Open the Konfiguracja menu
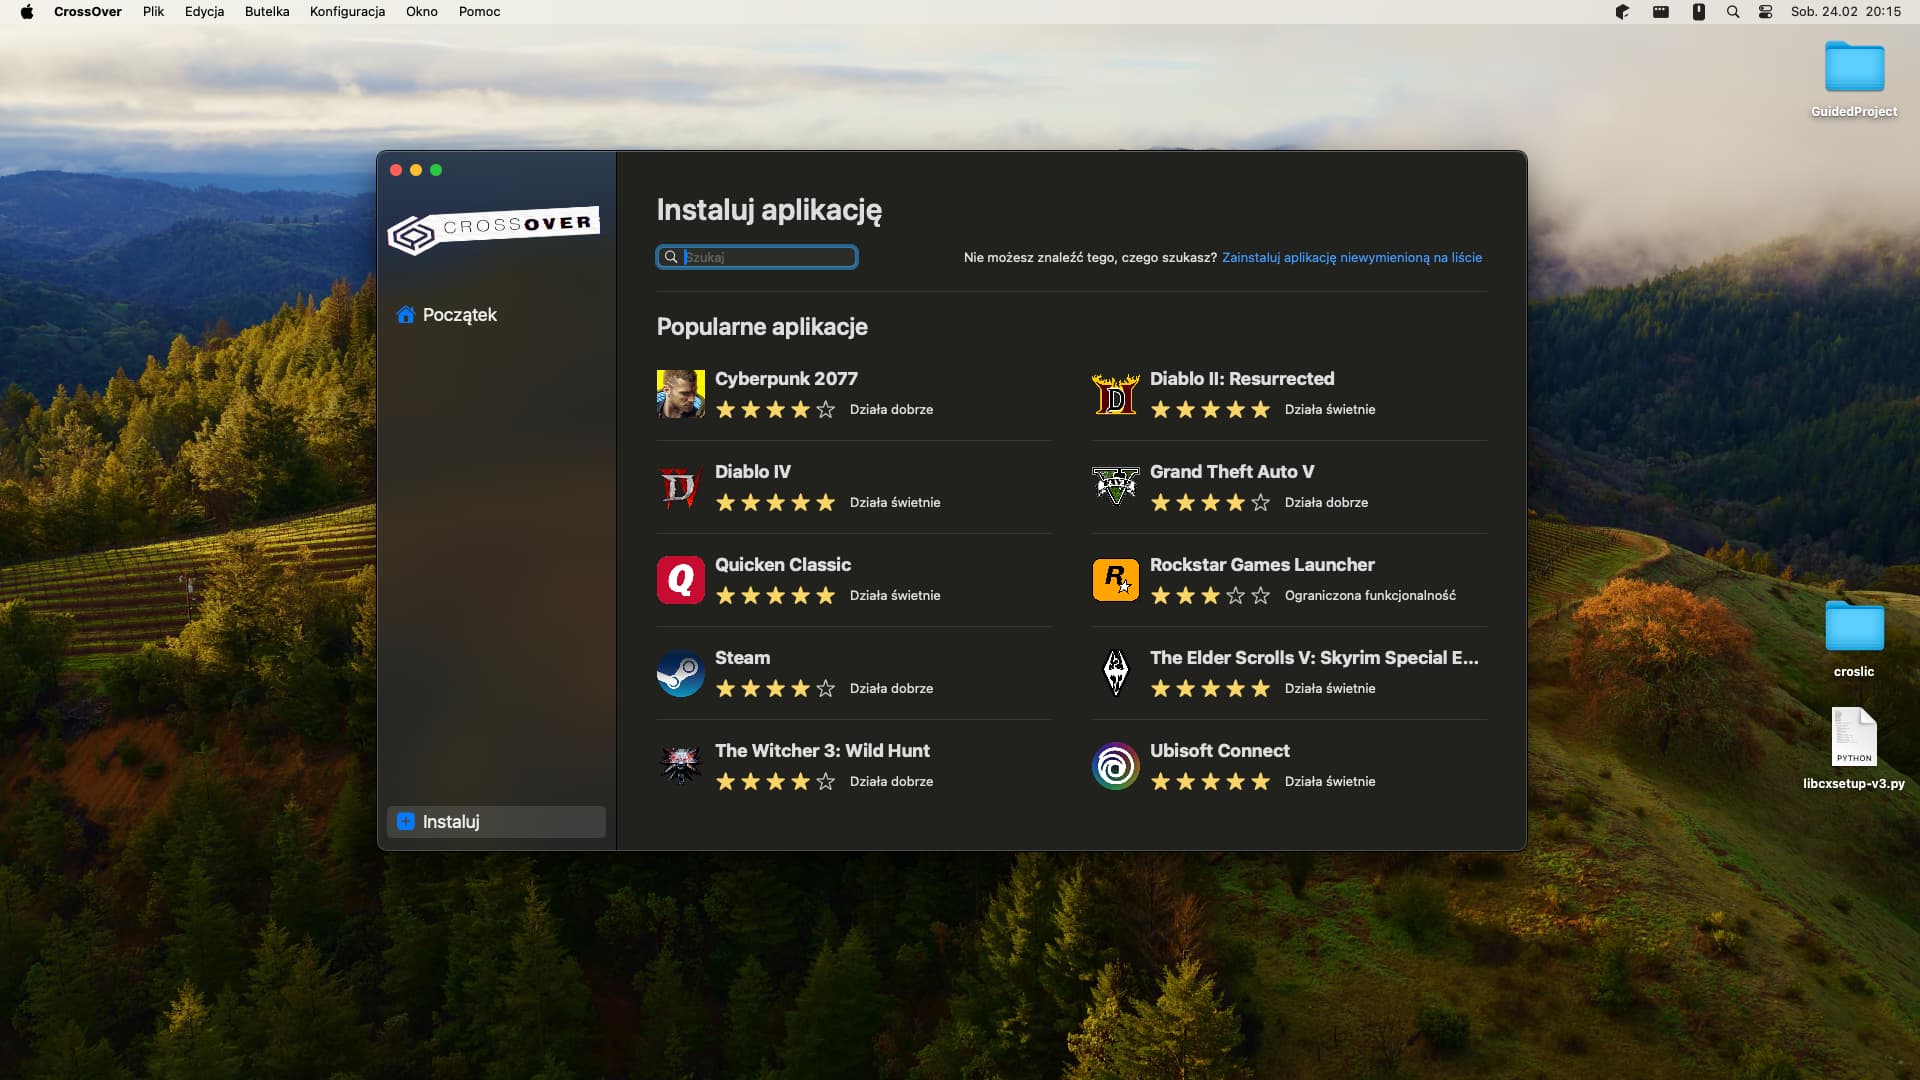Image resolution: width=1920 pixels, height=1080 pixels. (x=347, y=12)
